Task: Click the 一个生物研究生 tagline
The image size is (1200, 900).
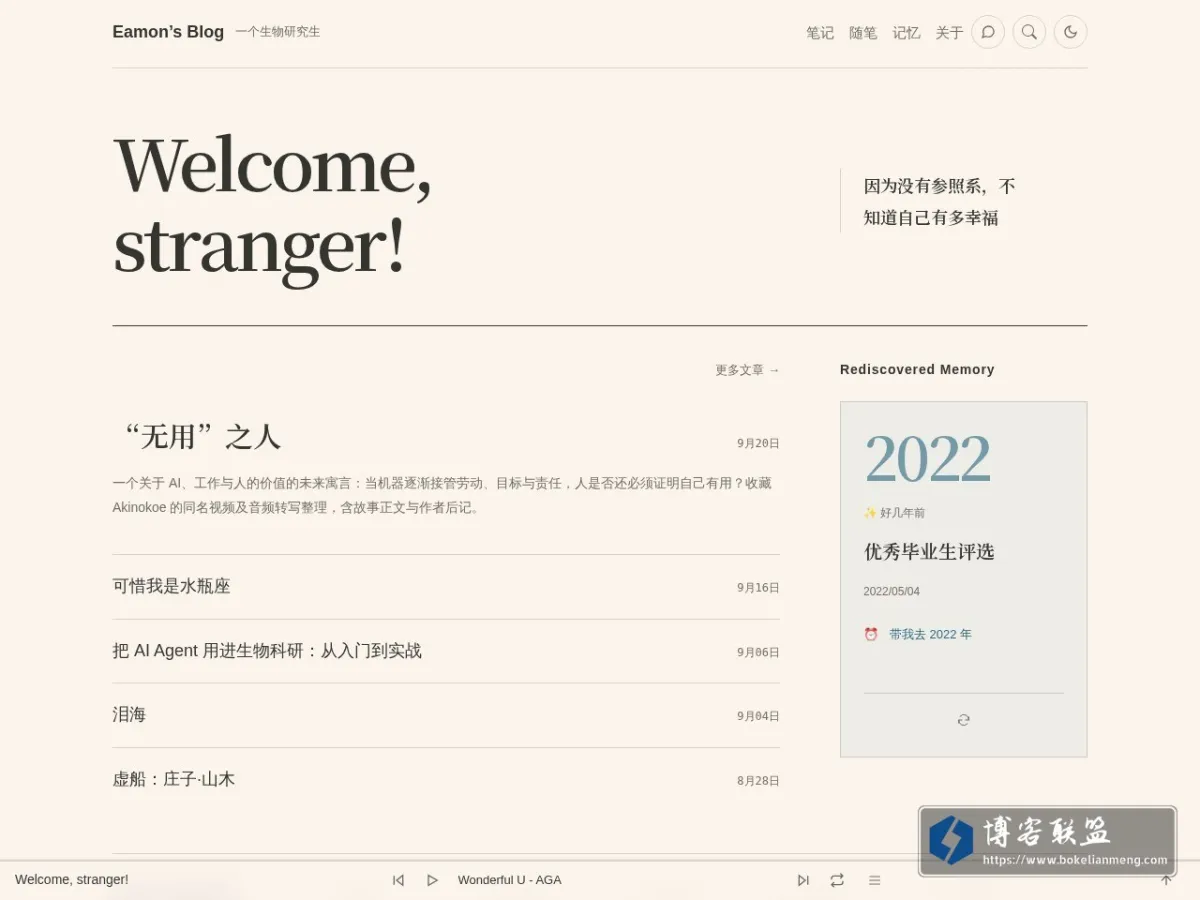Action: [278, 32]
